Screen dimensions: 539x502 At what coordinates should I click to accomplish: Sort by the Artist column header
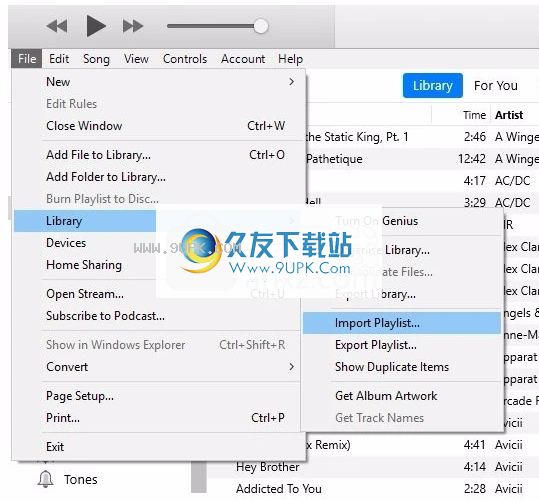pyautogui.click(x=509, y=115)
